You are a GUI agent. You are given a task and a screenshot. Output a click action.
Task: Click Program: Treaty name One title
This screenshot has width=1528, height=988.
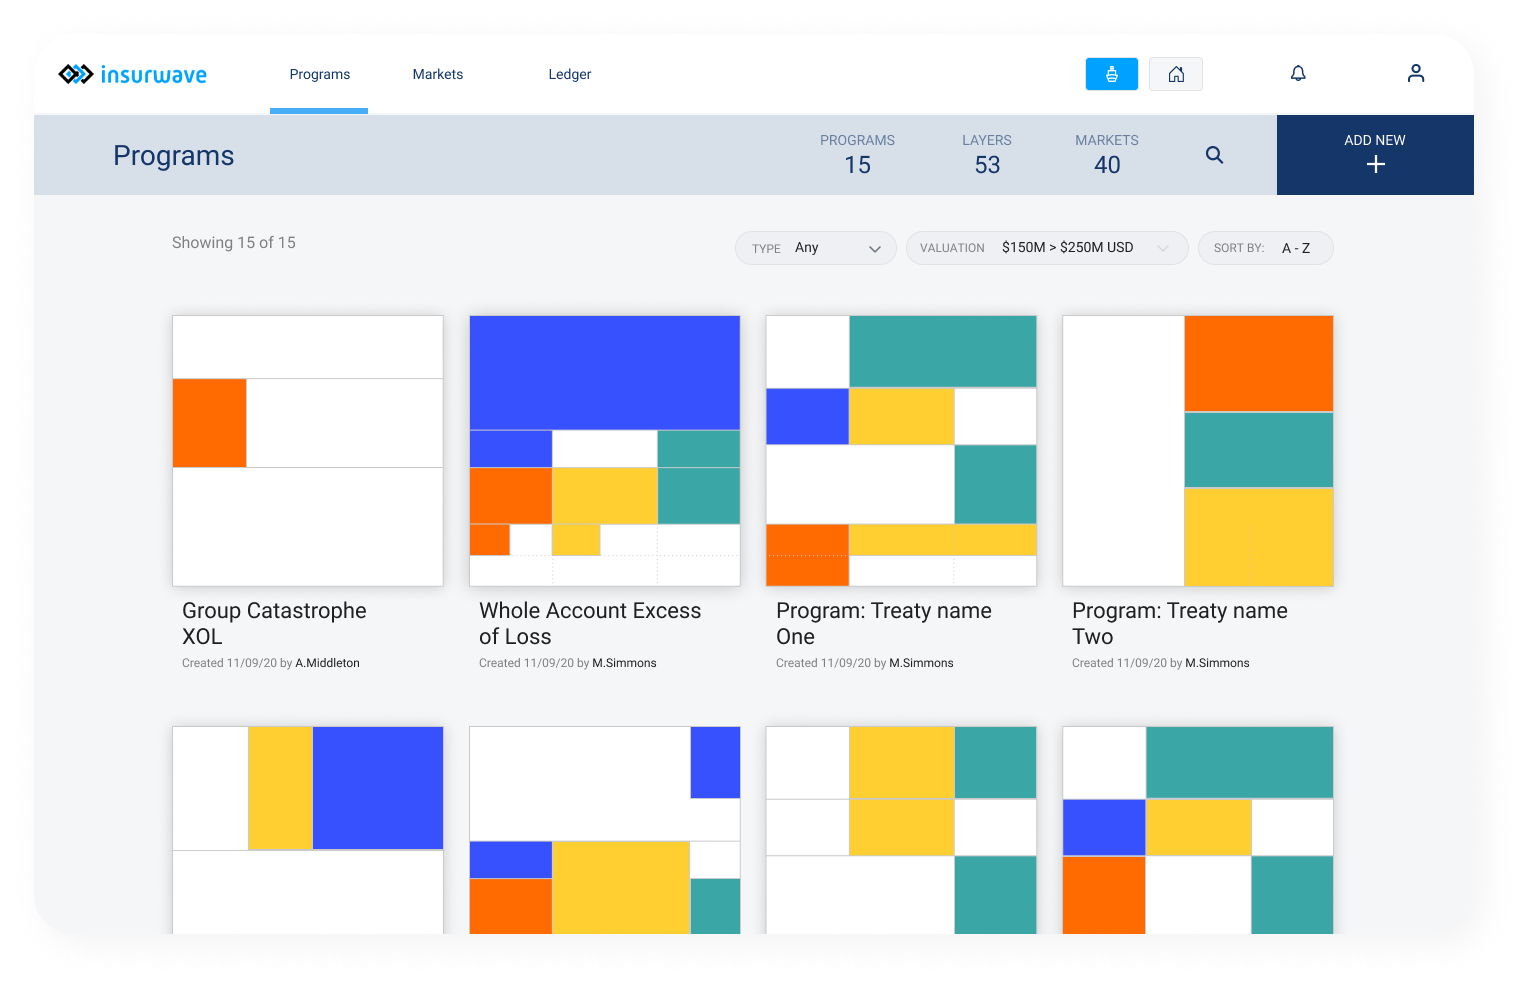point(884,624)
